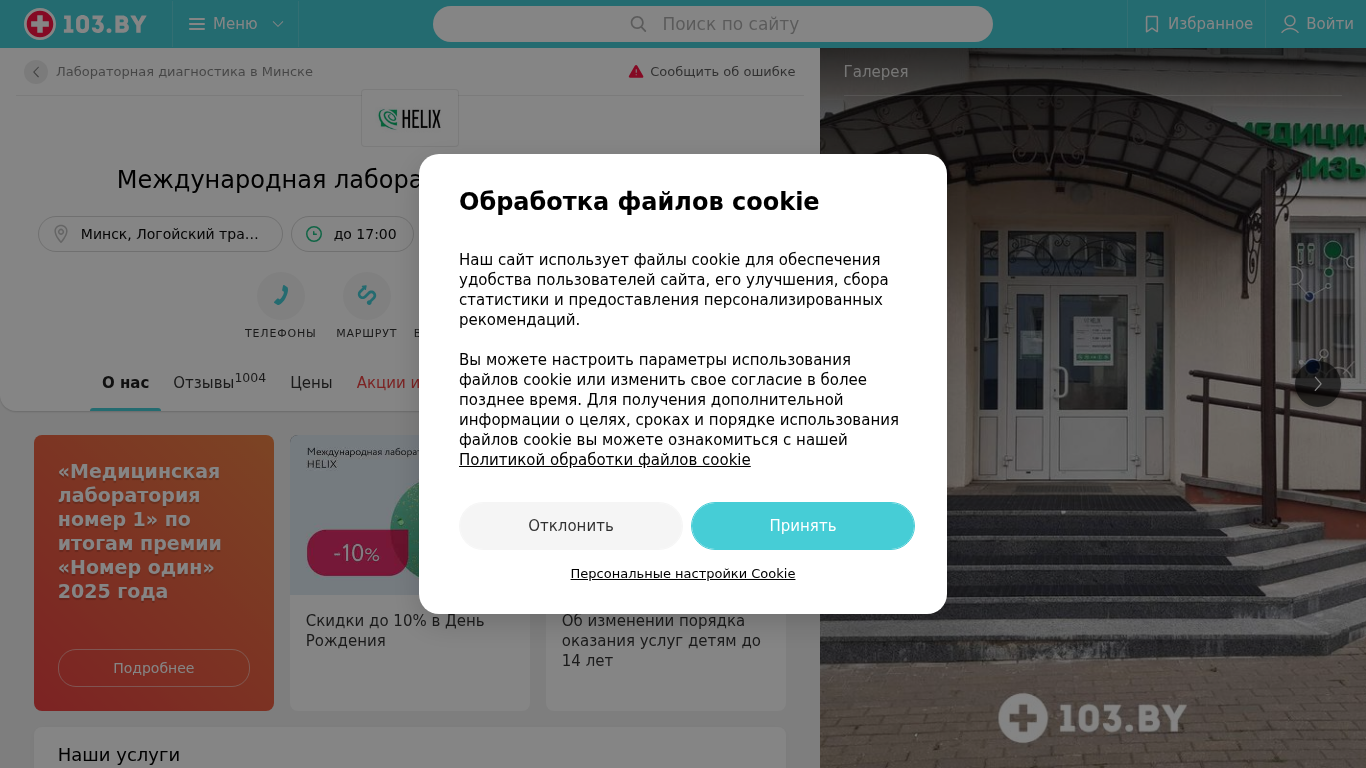This screenshot has height=768, width=1366.
Task: Open Политикой обработки файлов cookie link
Action: tap(605, 460)
